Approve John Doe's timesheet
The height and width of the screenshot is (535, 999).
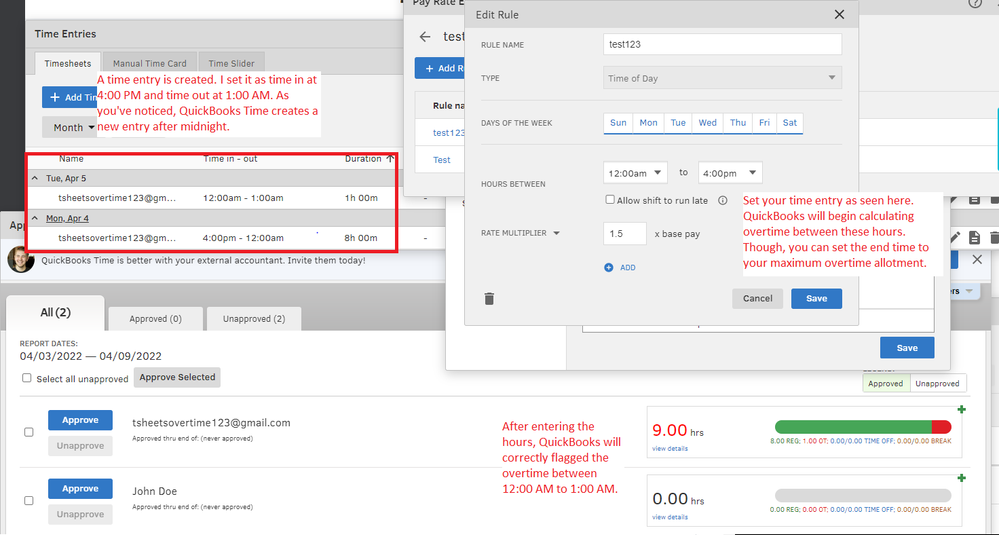[x=80, y=489]
